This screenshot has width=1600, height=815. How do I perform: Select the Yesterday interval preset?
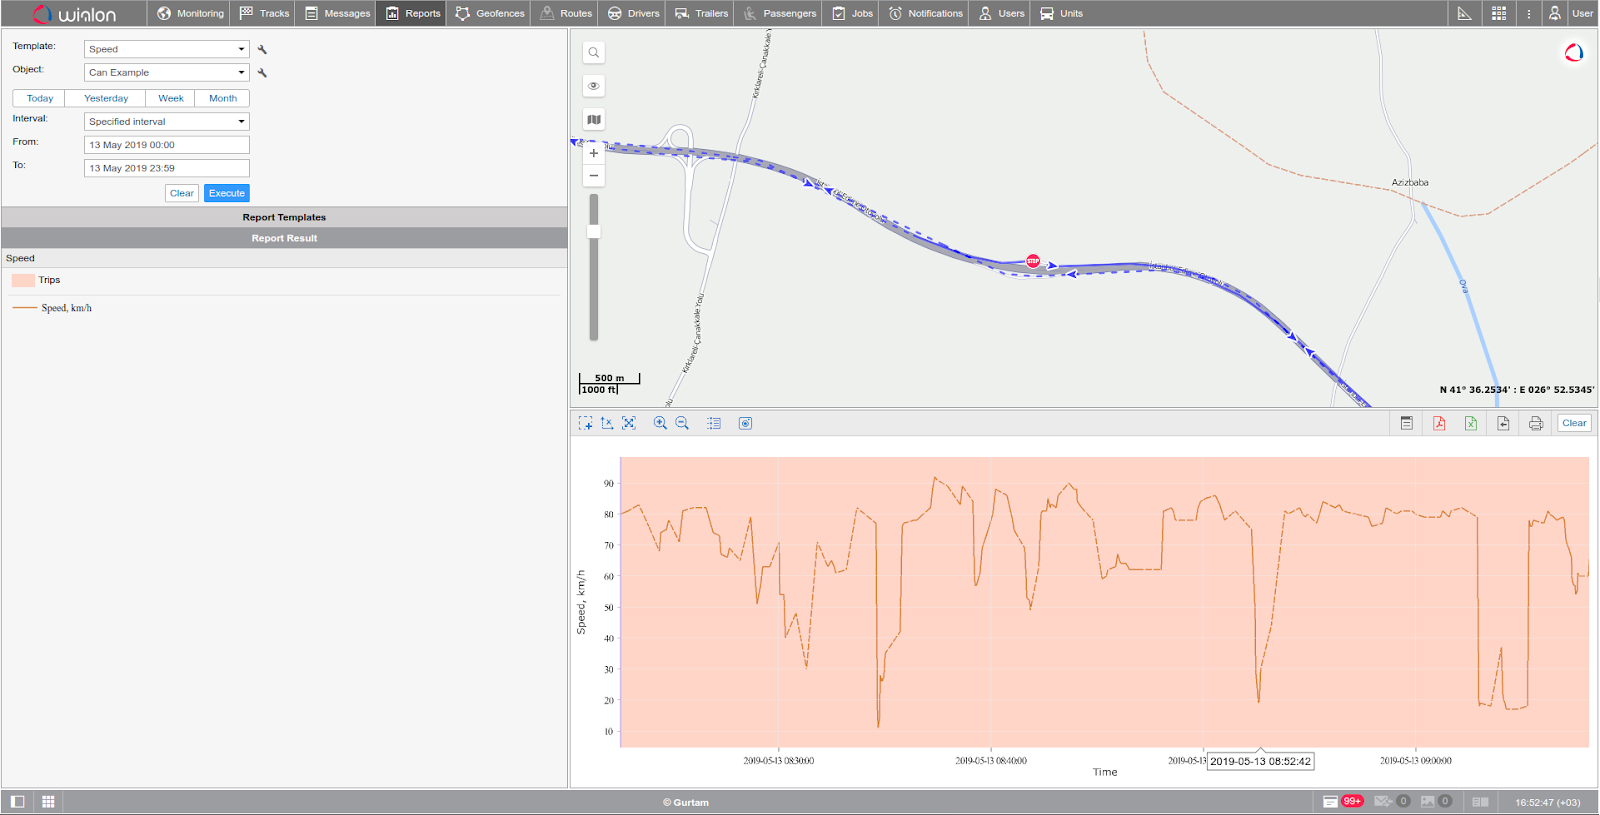pos(105,98)
